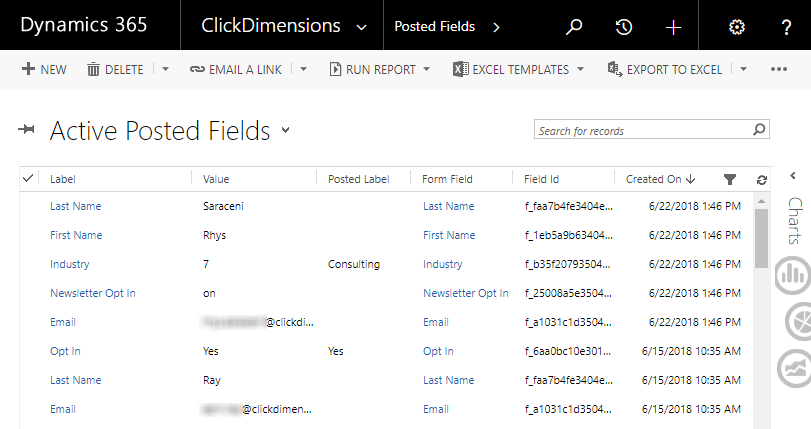
Task: Select the Saraceni value cell
Action: pos(223,206)
